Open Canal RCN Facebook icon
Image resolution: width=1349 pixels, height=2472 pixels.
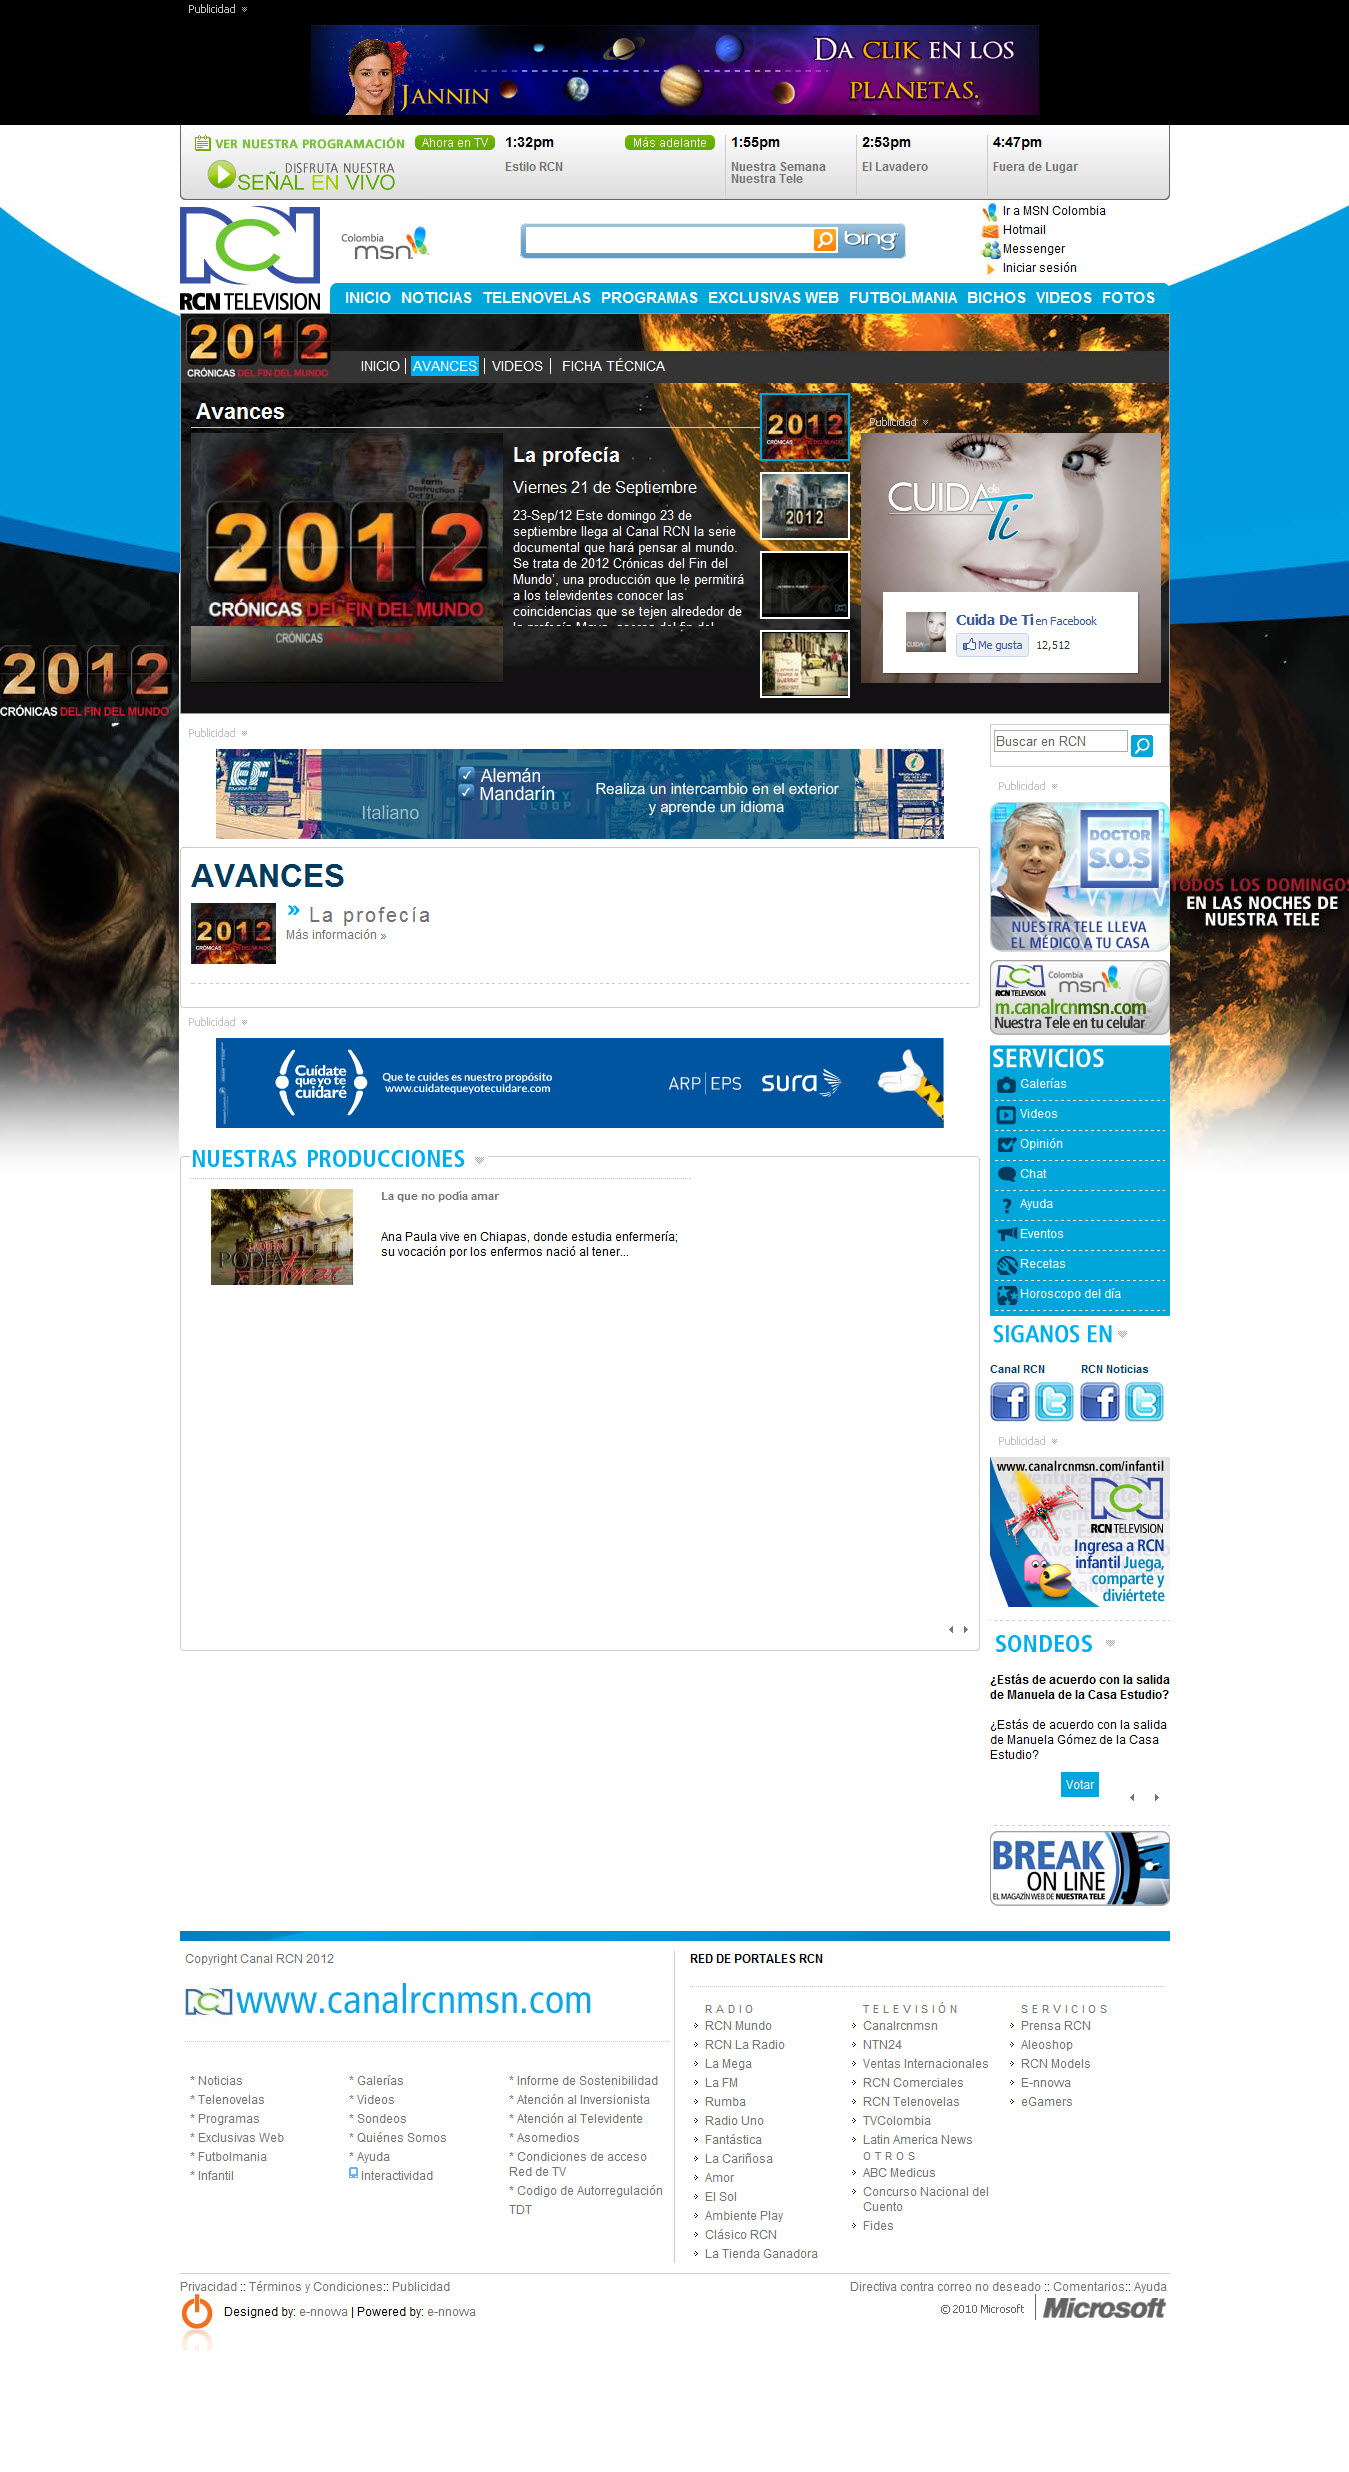coord(1010,1402)
